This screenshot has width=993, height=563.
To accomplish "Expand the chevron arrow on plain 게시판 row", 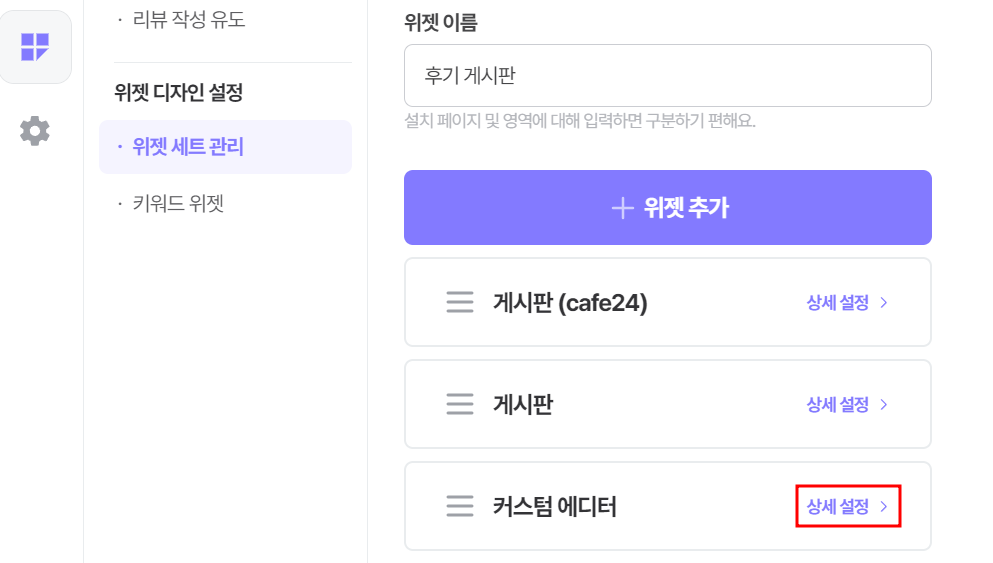I will click(x=884, y=405).
